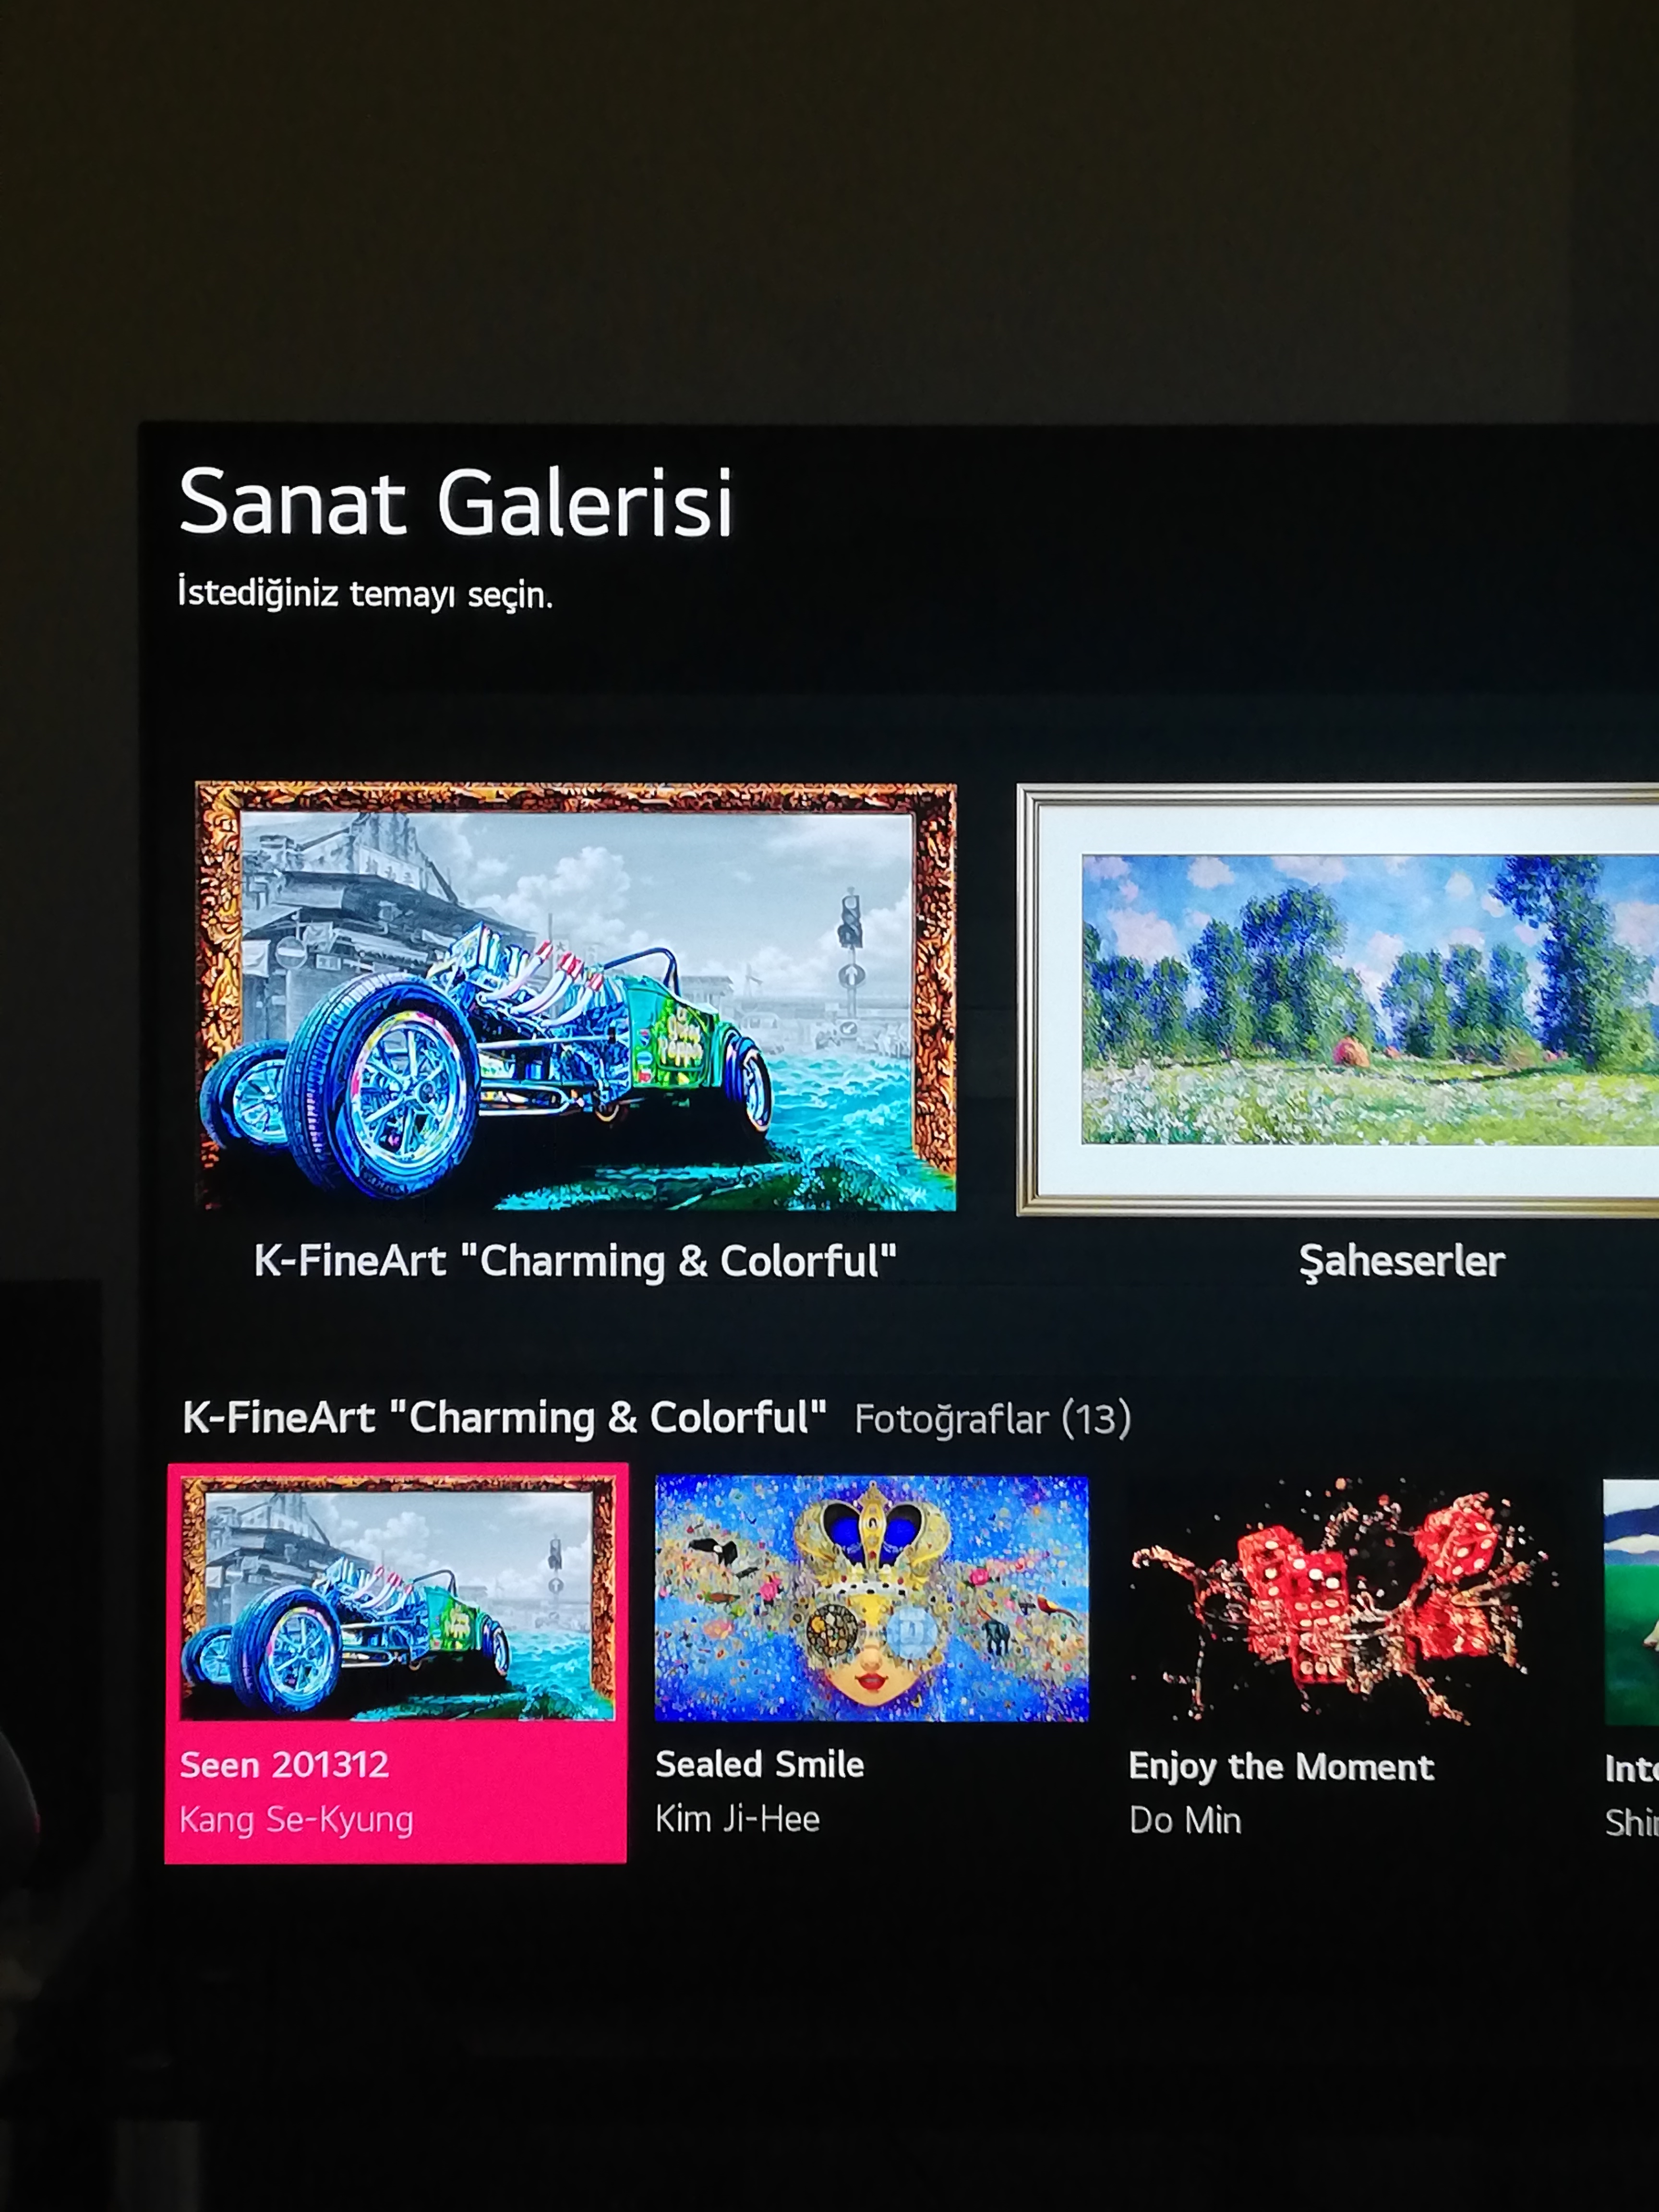
Task: Click the Sealed Smile title
Action: pos(760,1764)
